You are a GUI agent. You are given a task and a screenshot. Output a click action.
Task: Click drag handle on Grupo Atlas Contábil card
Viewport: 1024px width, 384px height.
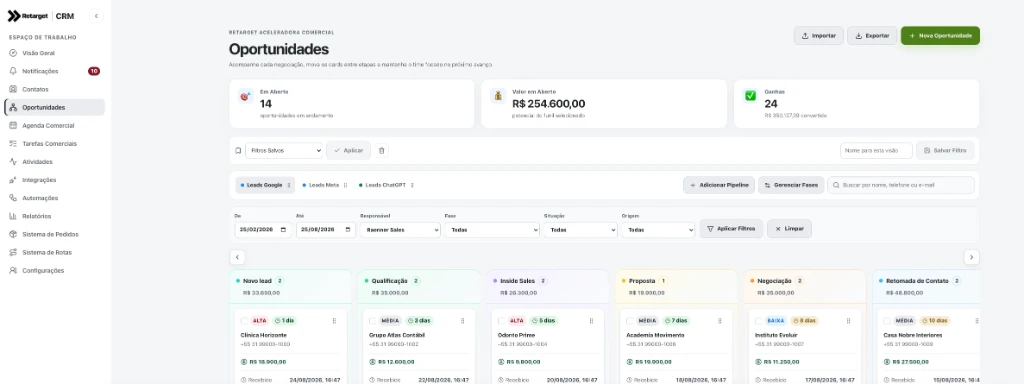[x=462, y=321]
